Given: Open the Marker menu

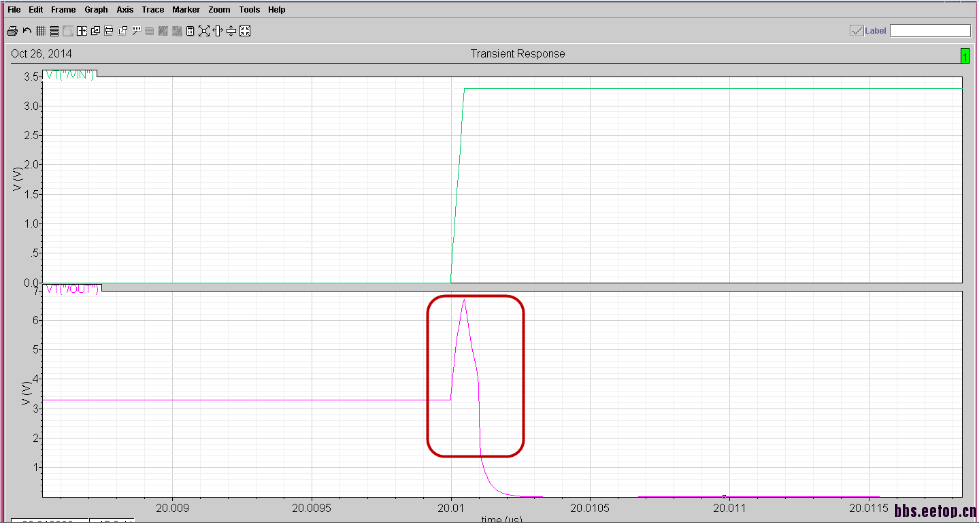Looking at the screenshot, I should click(x=187, y=10).
